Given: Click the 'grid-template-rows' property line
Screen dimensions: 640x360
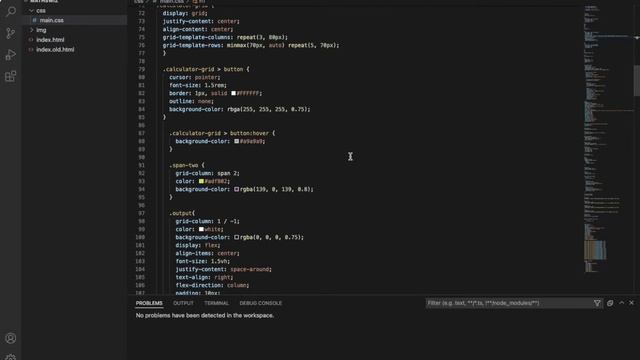Looking at the screenshot, I should [251, 45].
